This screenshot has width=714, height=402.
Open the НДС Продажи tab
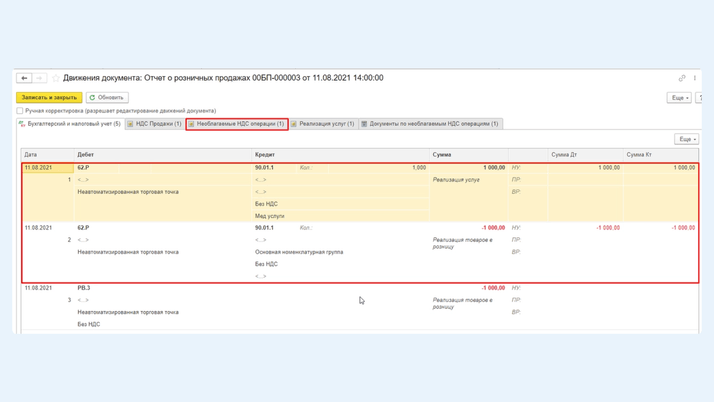154,124
